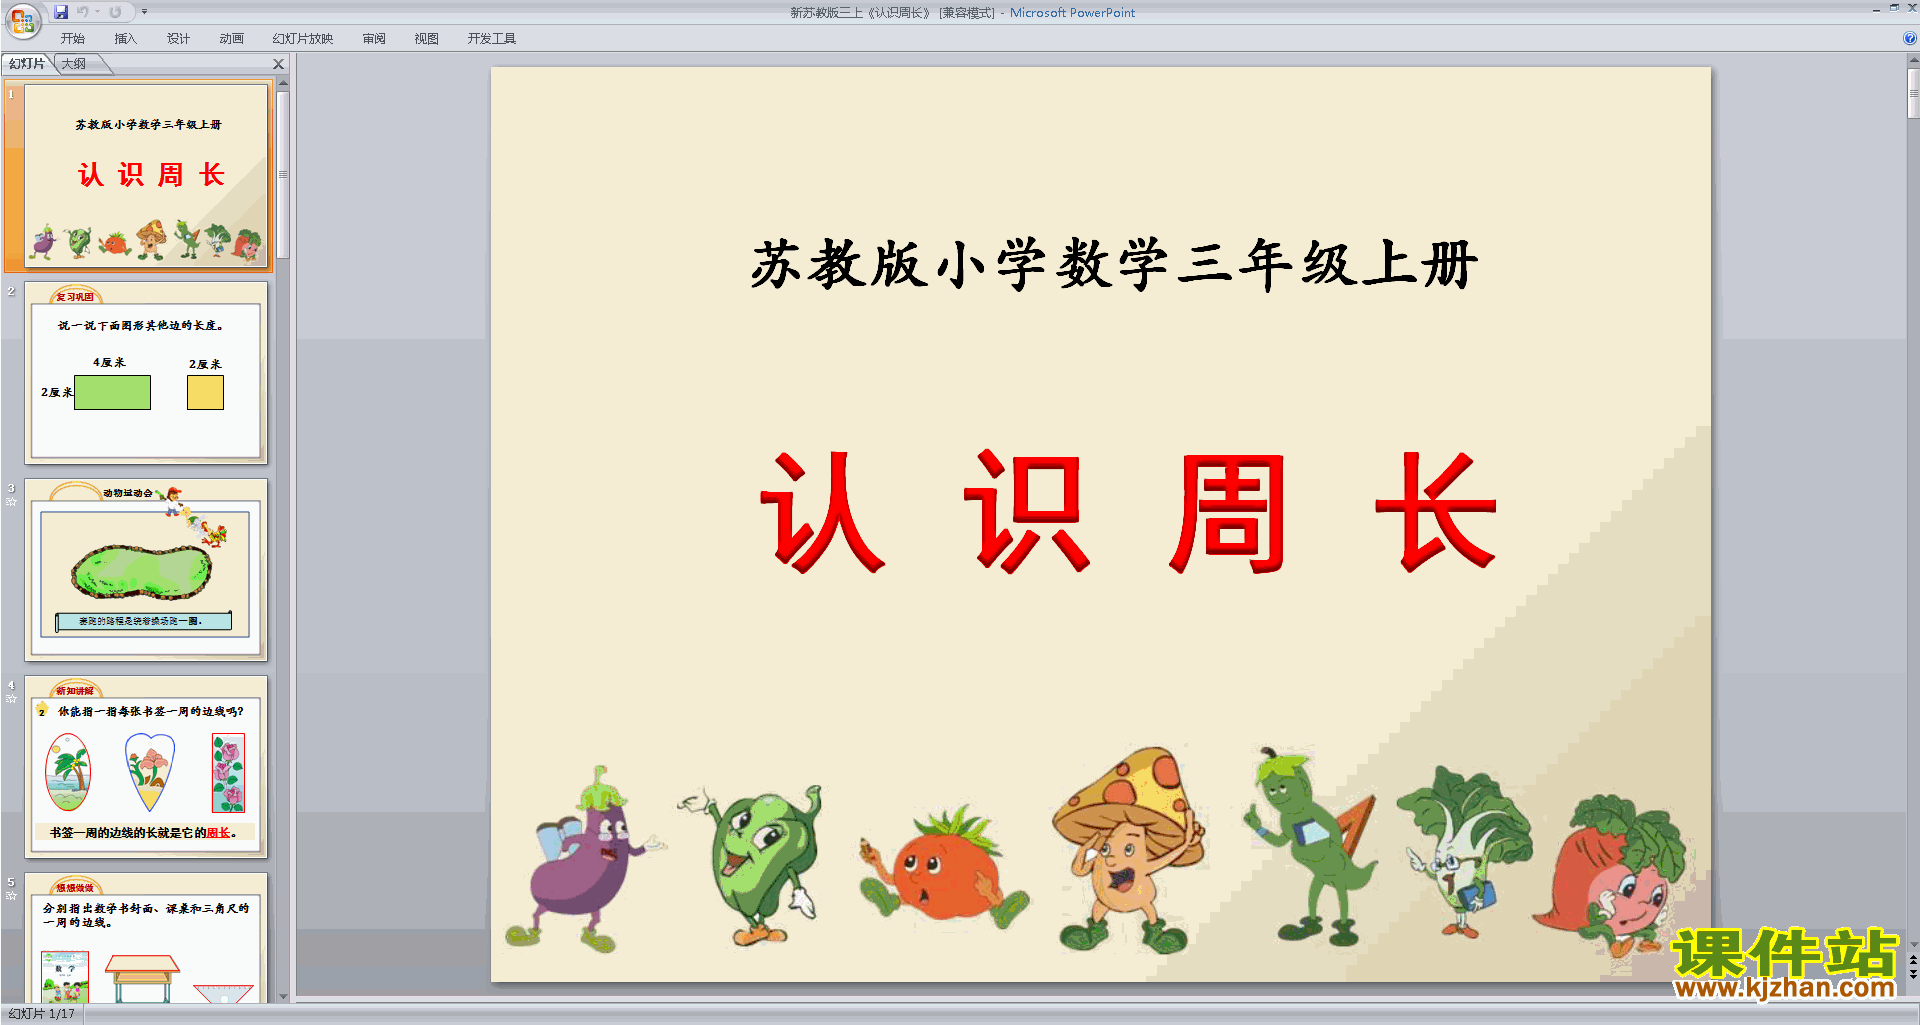This screenshot has height=1025, width=1920.
Task: Switch to the 设计 ribbon tab
Action: (x=178, y=39)
